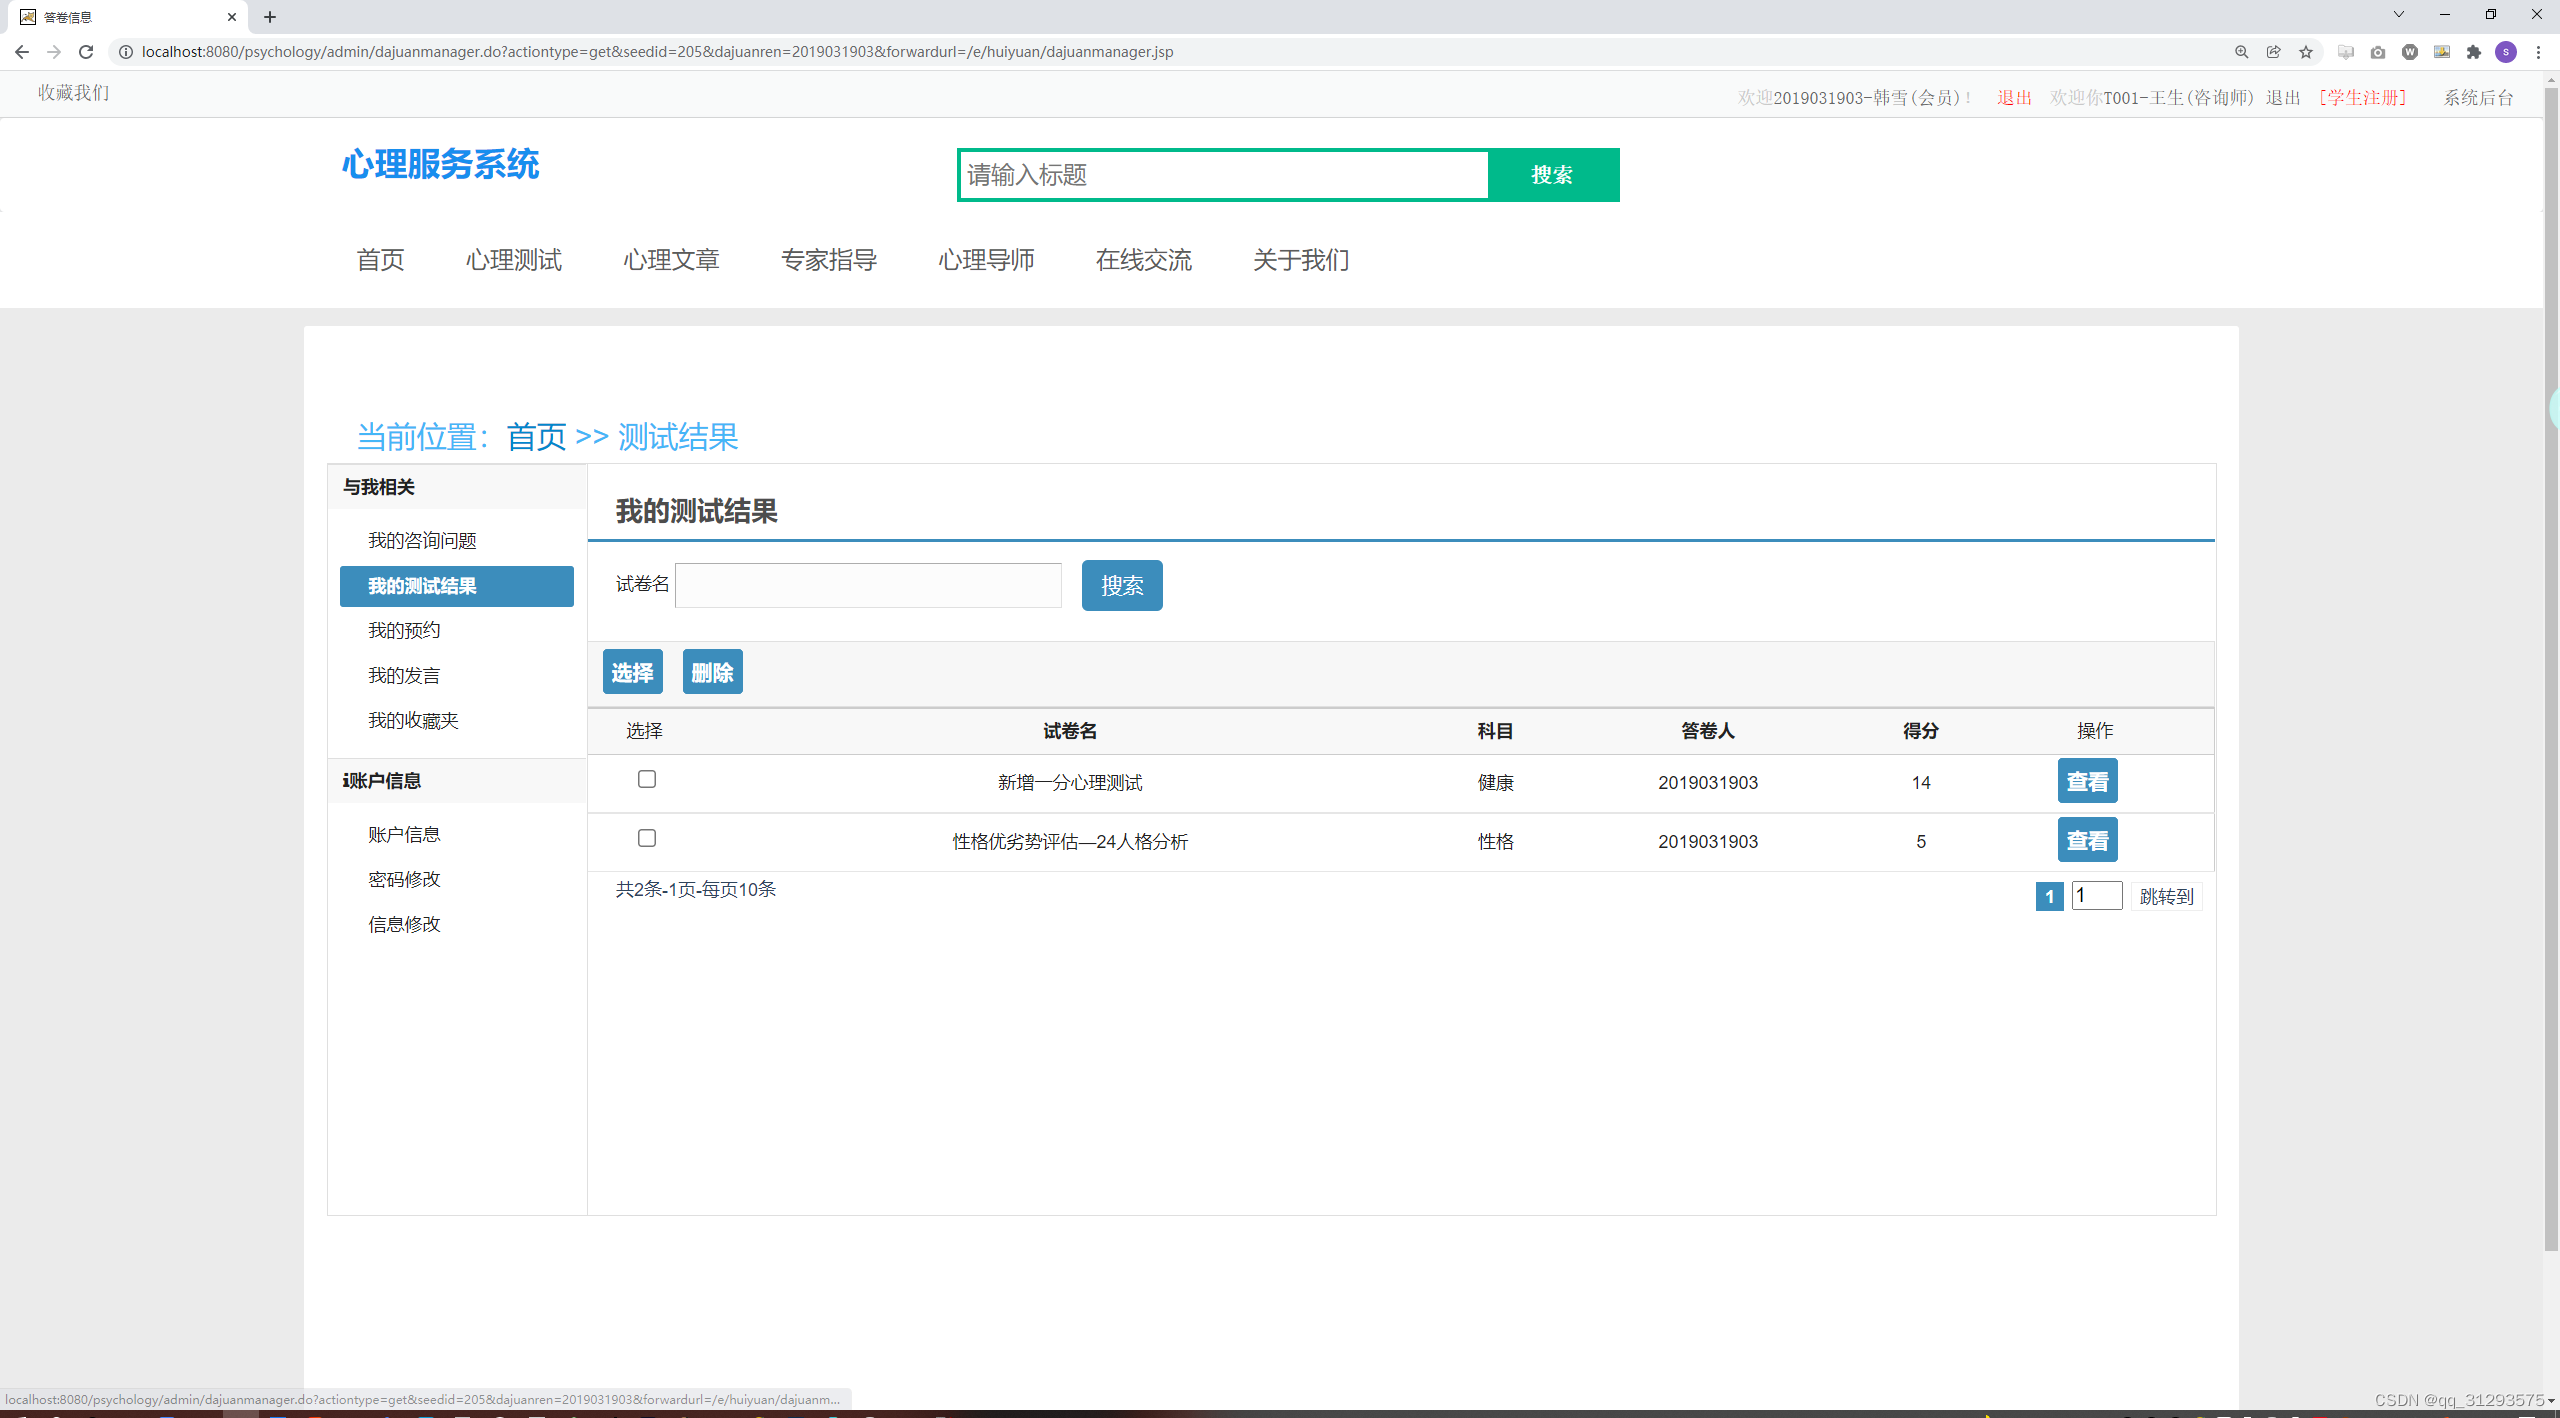Select 我的预约 in the sidebar

pyautogui.click(x=404, y=630)
